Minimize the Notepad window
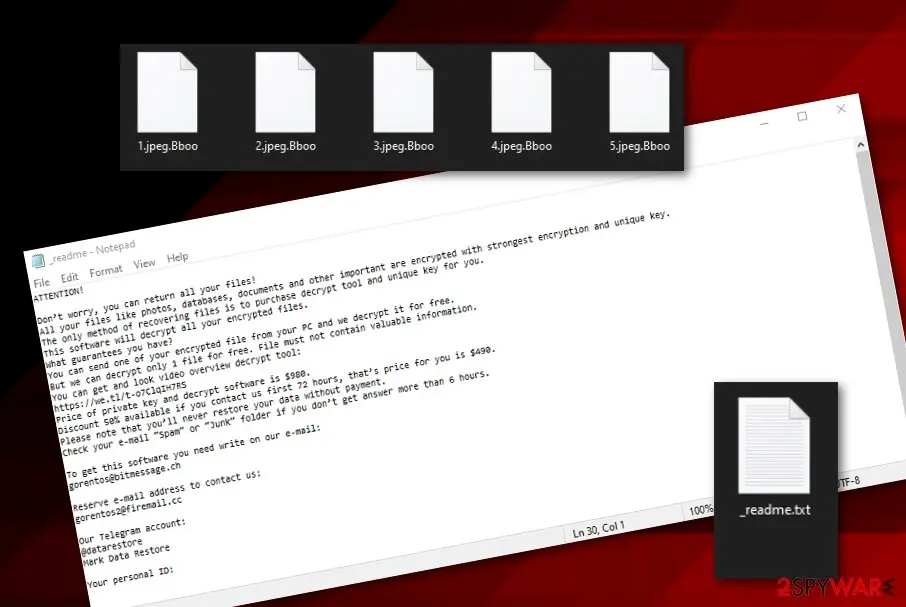 click(x=764, y=124)
